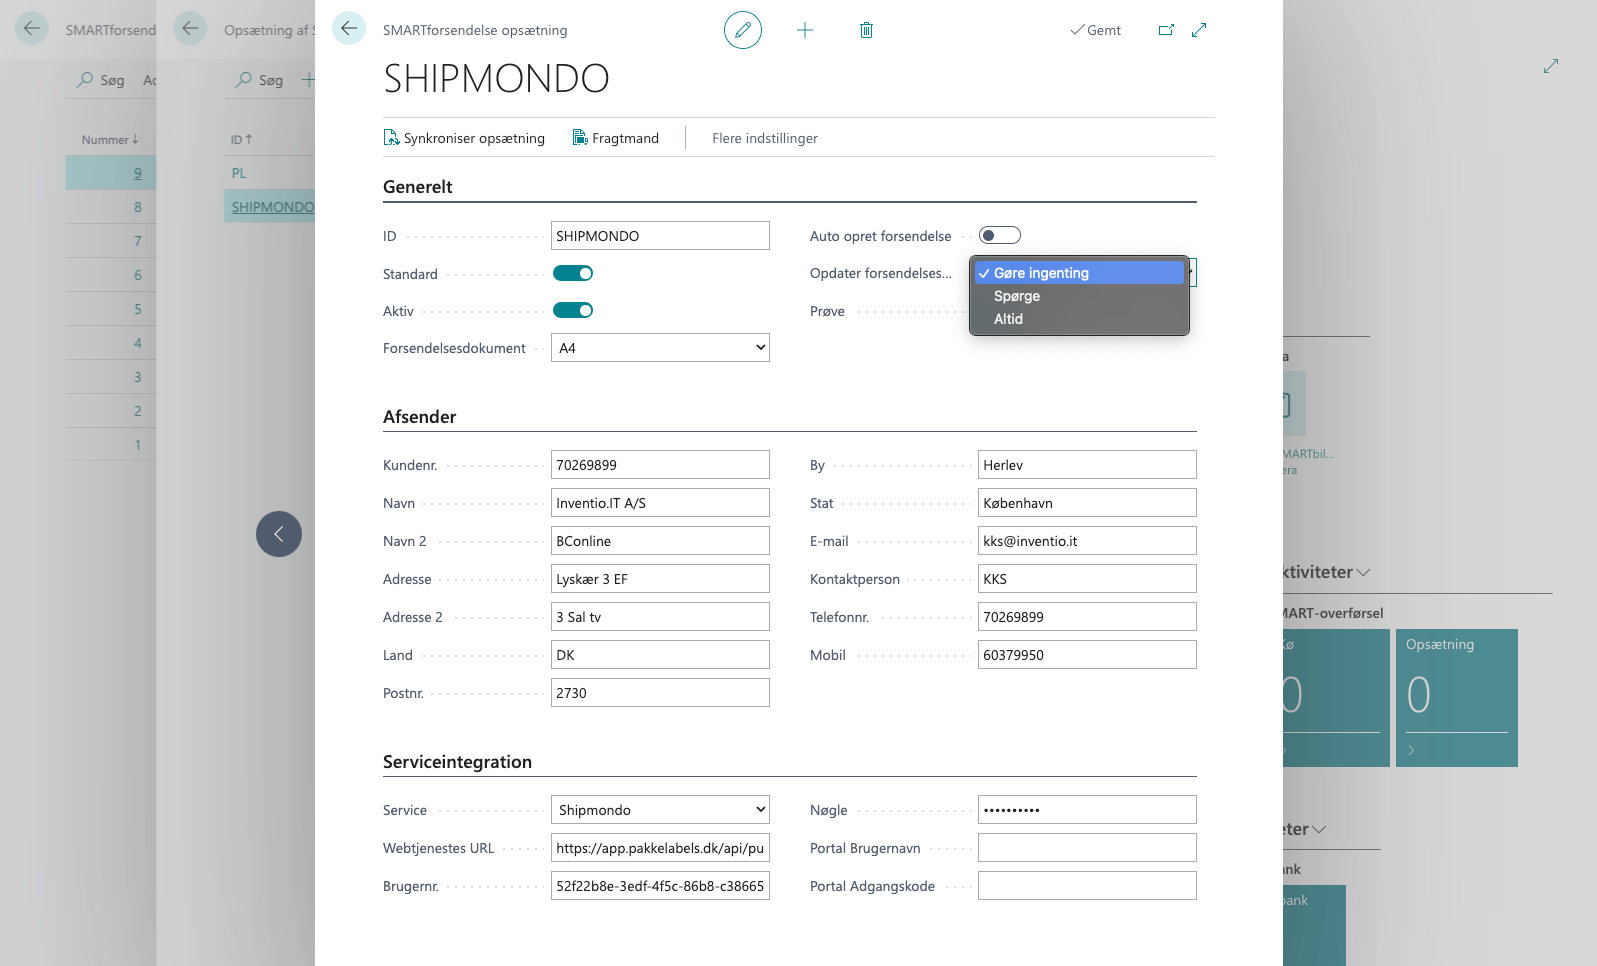Click back arrow of SMARTforsend page

pos(32,28)
